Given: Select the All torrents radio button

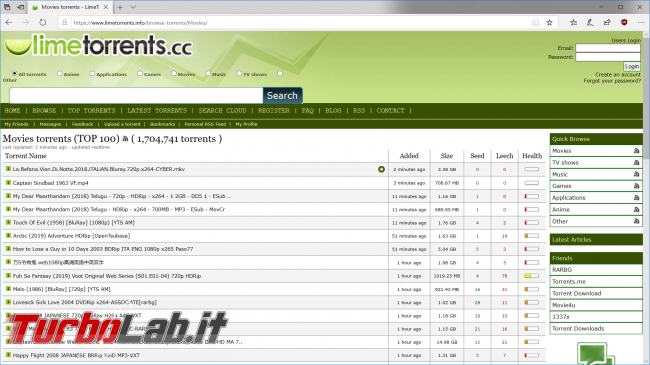Looking at the screenshot, I should [x=15, y=73].
